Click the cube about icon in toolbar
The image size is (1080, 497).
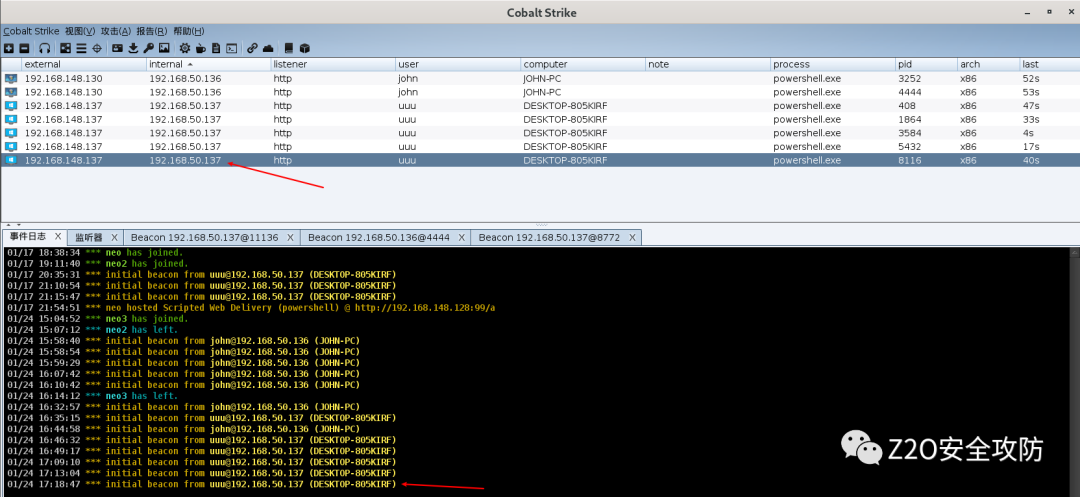pyautogui.click(x=304, y=48)
